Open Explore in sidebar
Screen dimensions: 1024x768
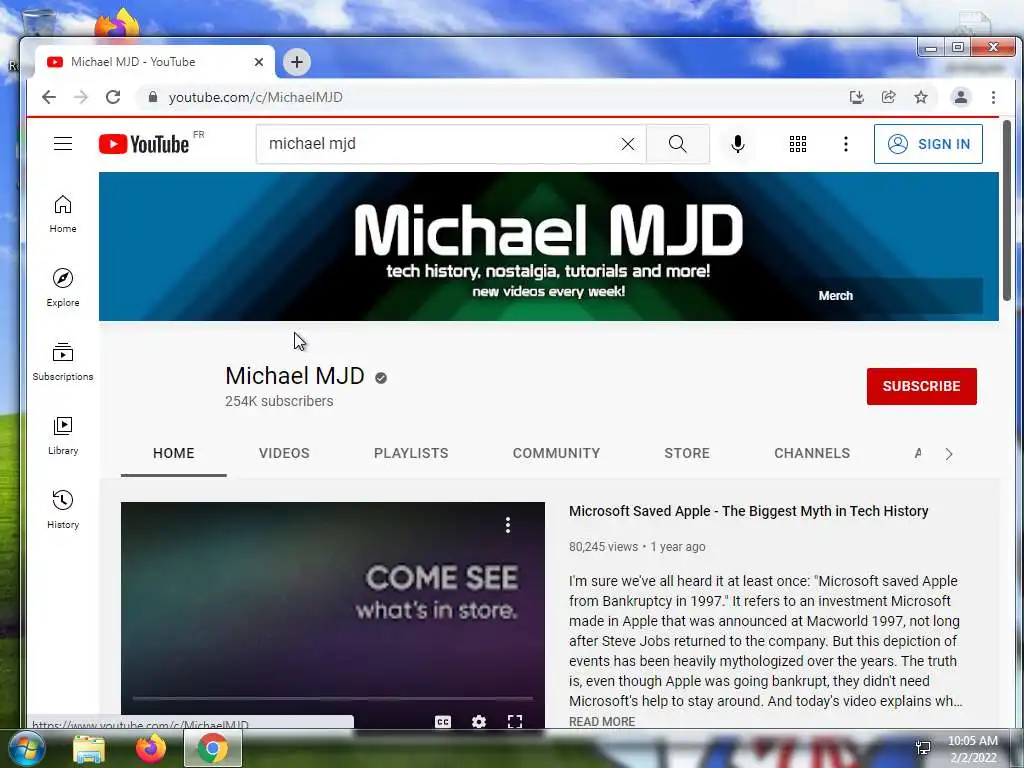63,288
